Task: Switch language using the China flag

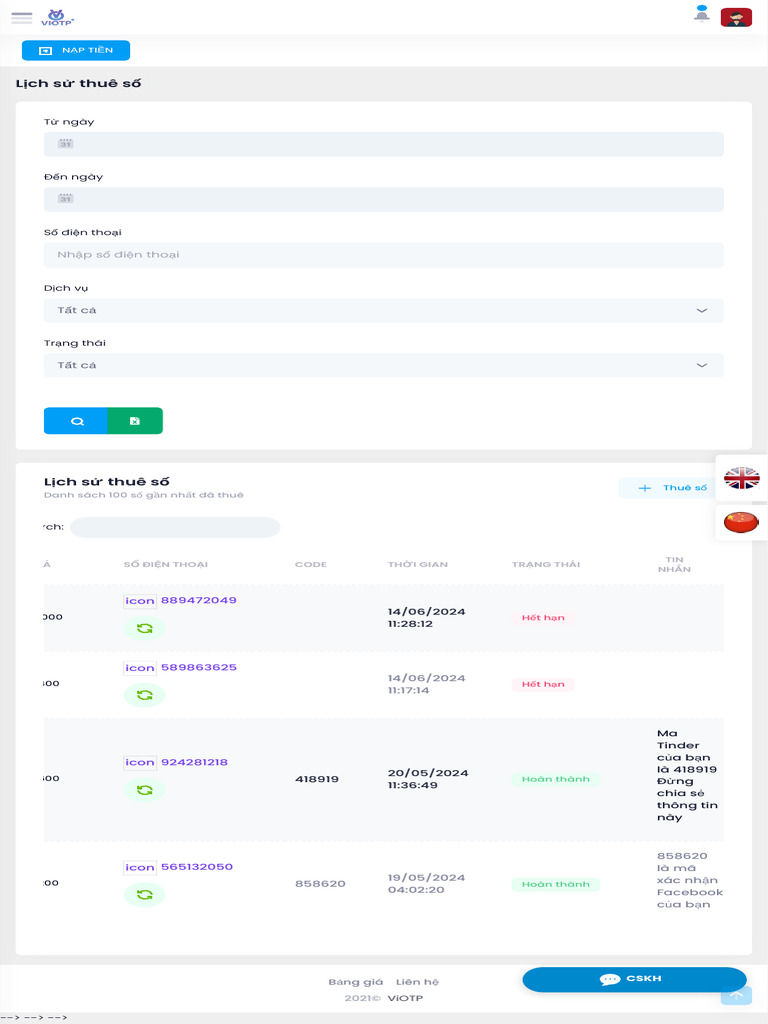Action: [x=741, y=521]
